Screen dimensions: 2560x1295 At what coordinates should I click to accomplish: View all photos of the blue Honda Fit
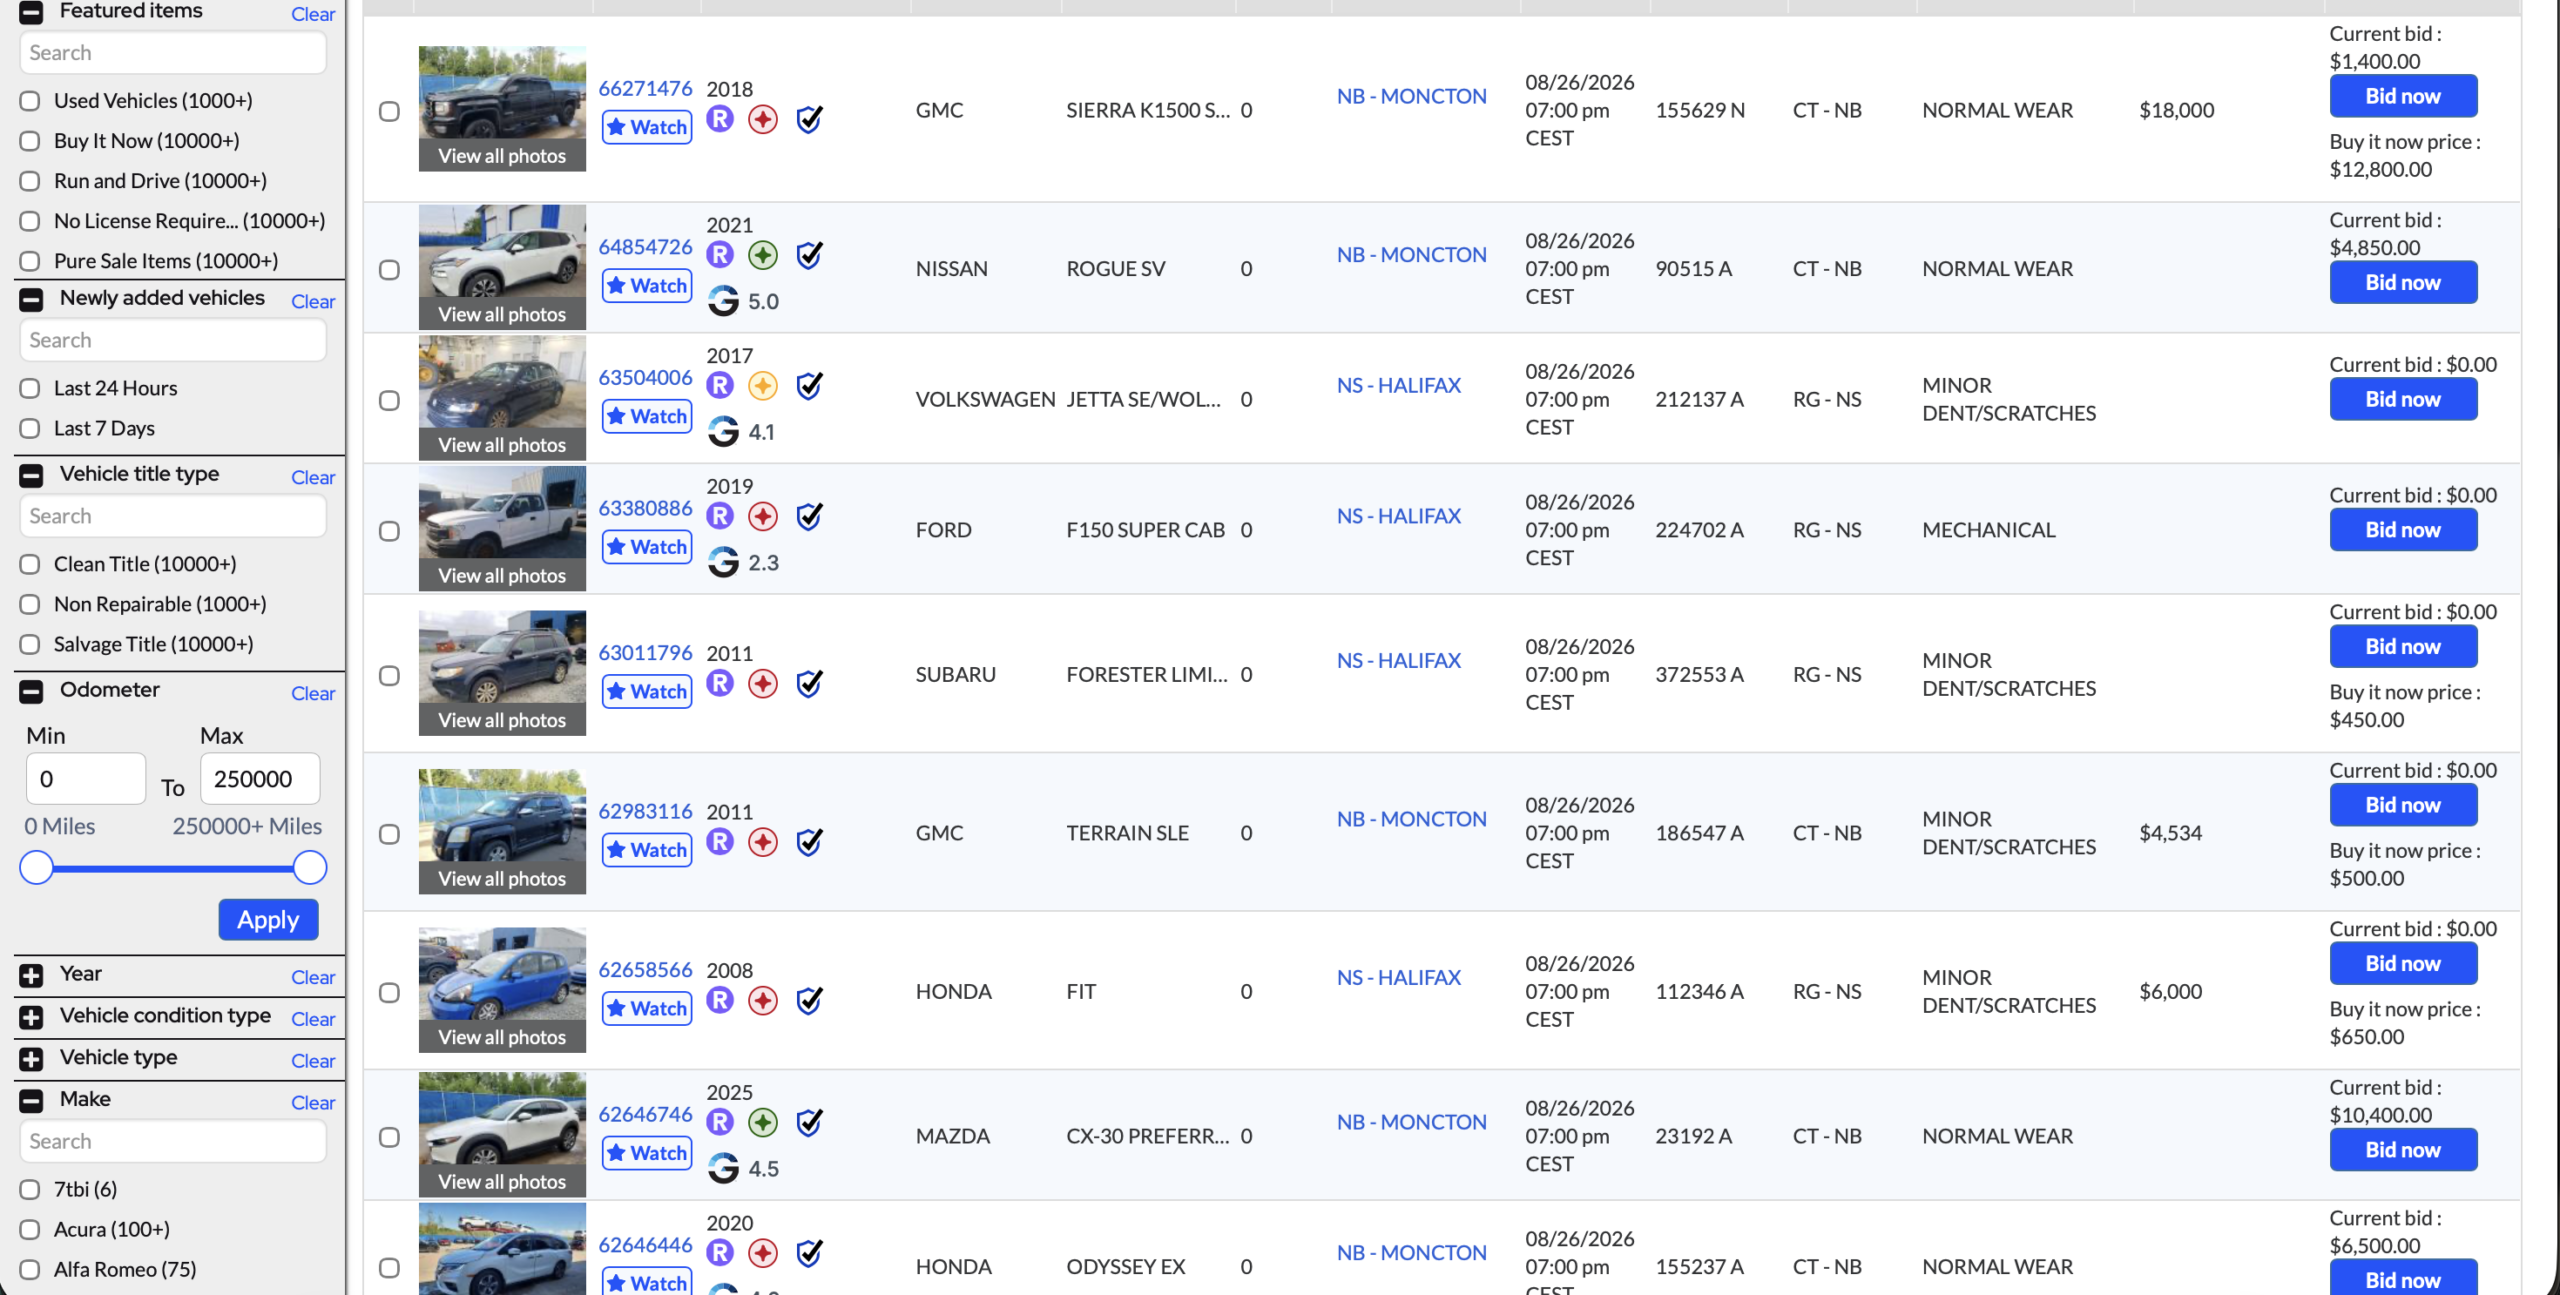pyautogui.click(x=502, y=1037)
